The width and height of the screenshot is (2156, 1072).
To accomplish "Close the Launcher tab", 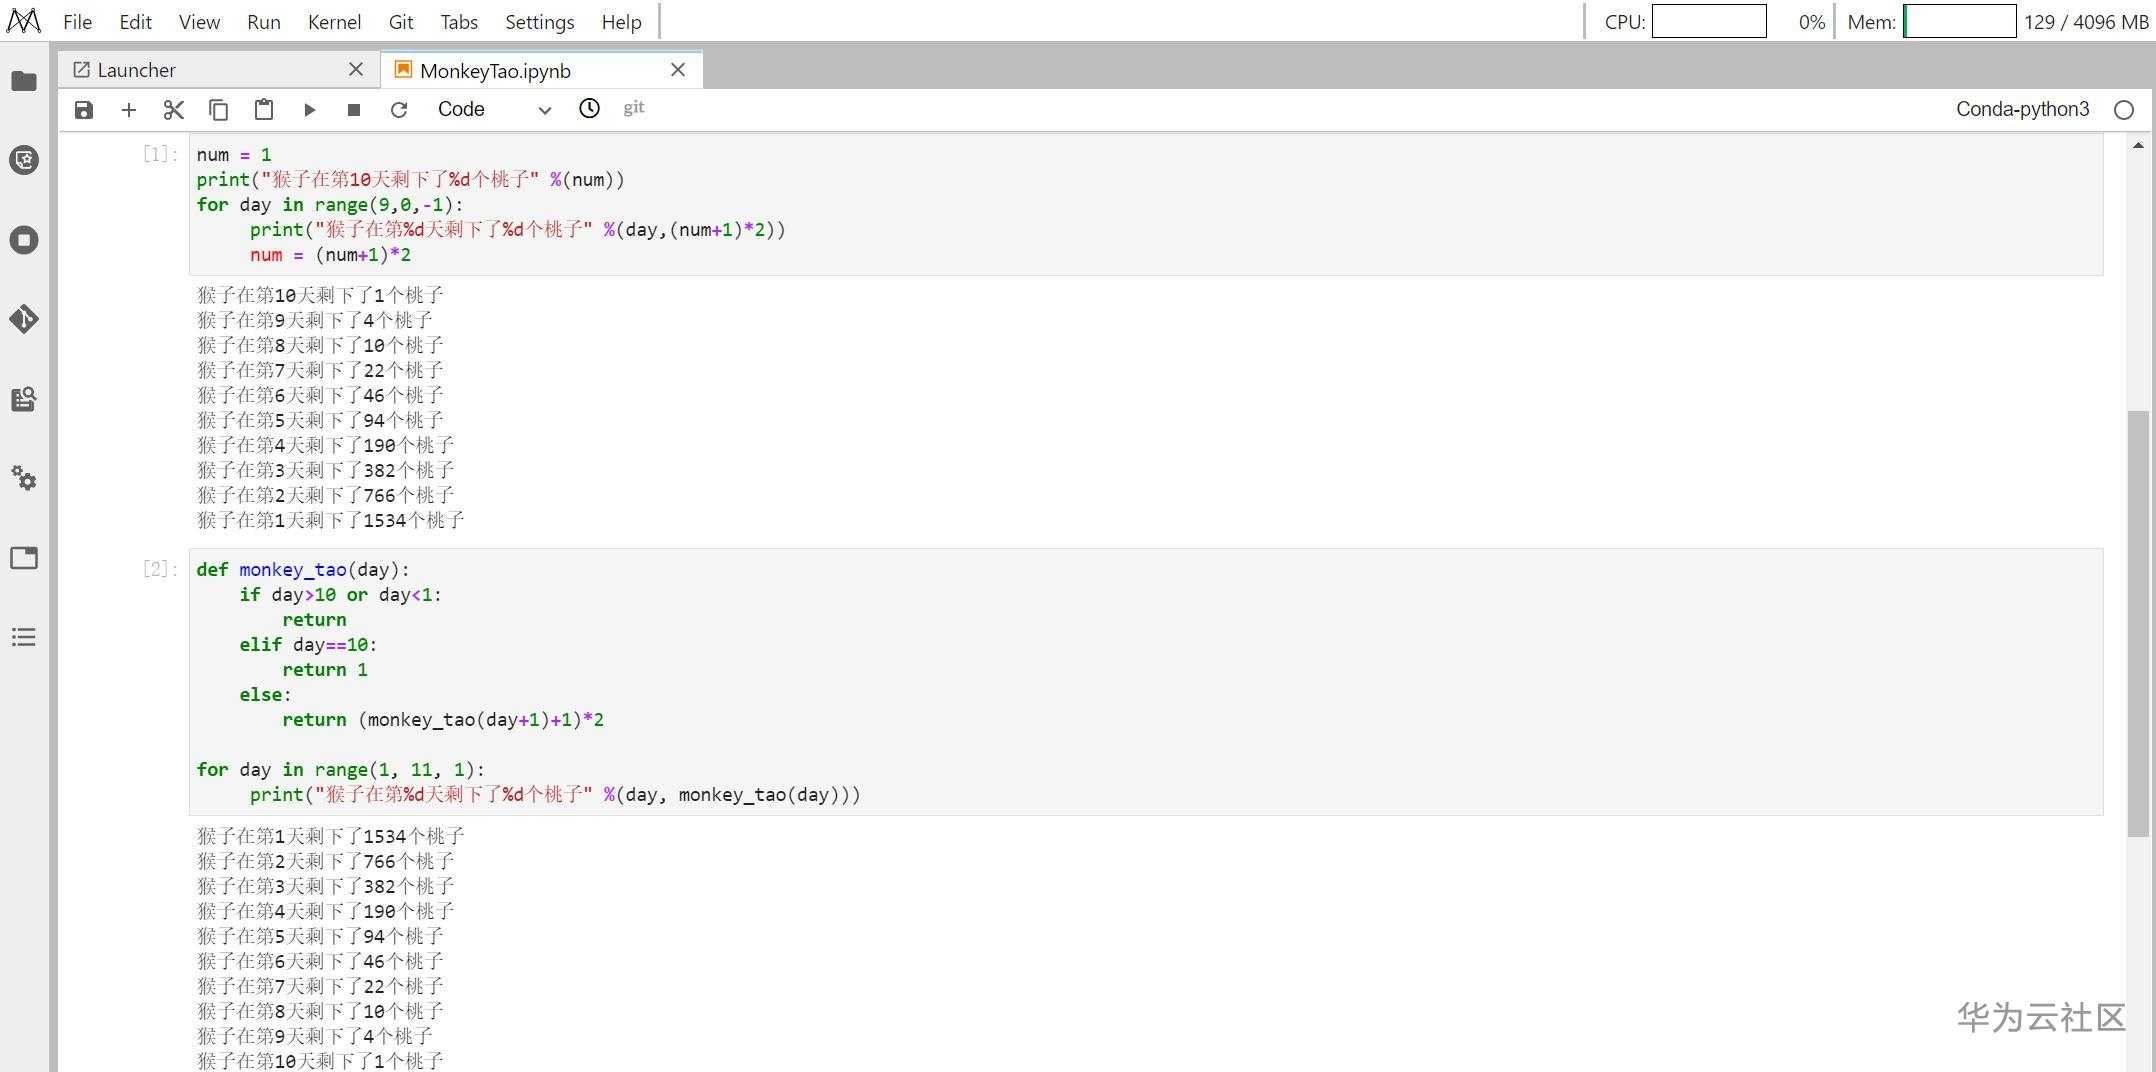I will click(x=356, y=69).
